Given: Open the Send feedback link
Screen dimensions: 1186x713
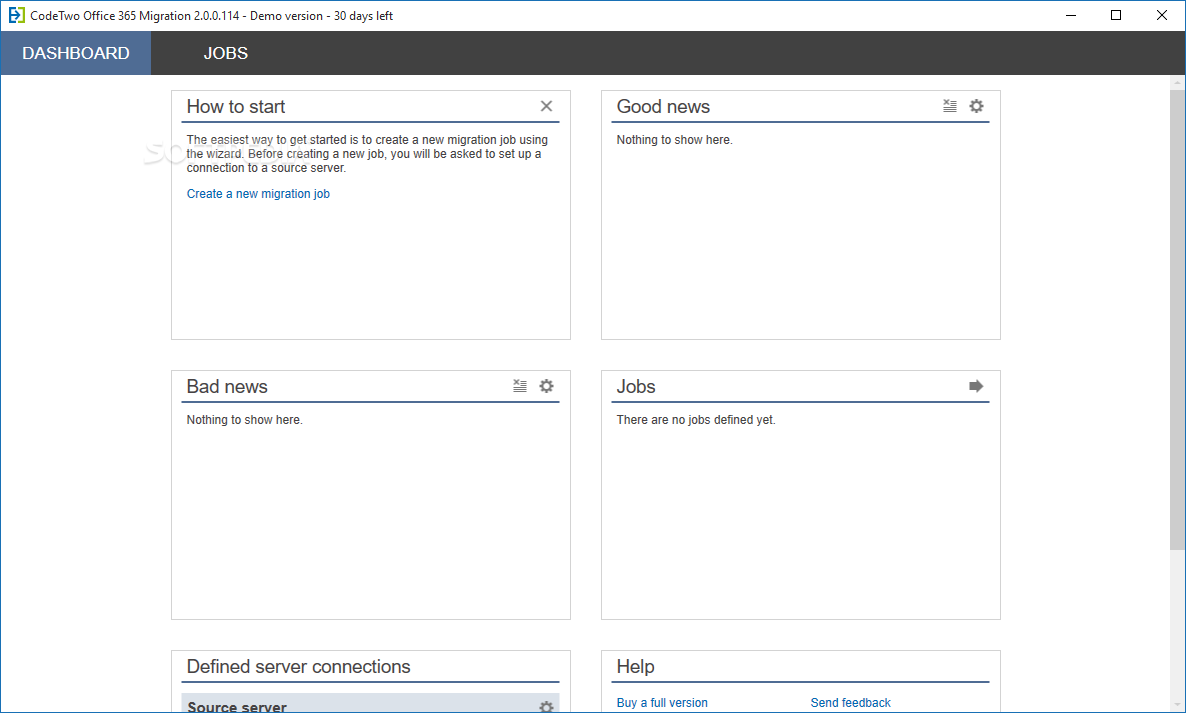Looking at the screenshot, I should pos(850,702).
